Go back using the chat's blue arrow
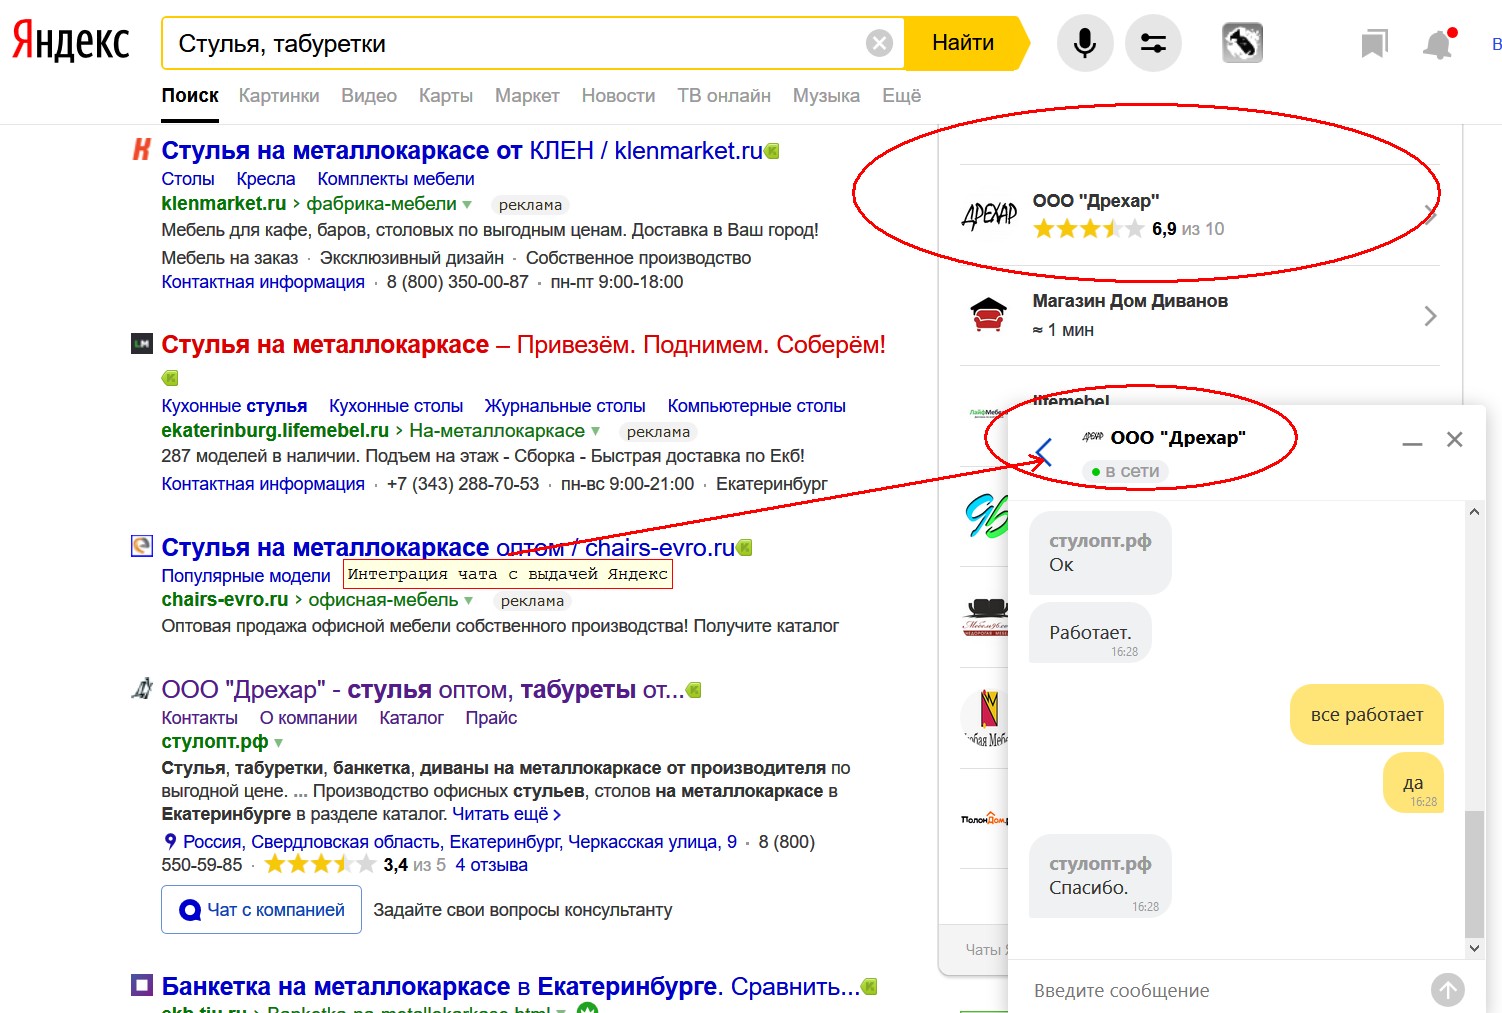 tap(1043, 452)
